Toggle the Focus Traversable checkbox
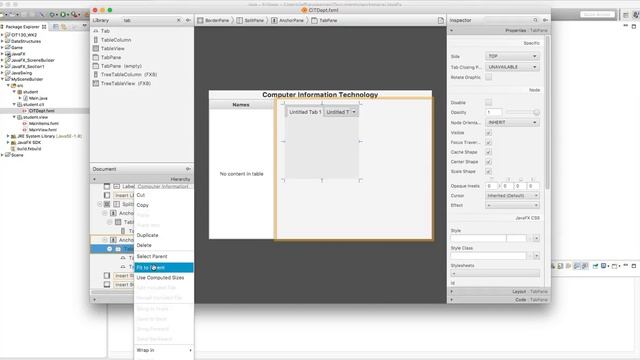The image size is (640, 360). point(489,142)
